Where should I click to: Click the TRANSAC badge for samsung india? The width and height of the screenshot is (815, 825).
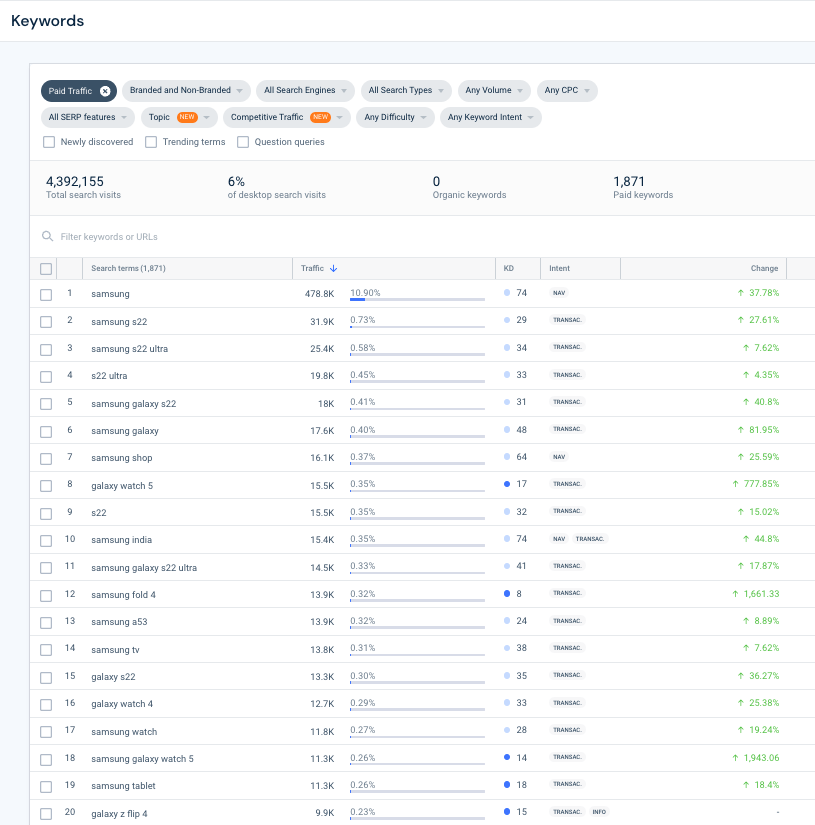click(x=590, y=539)
